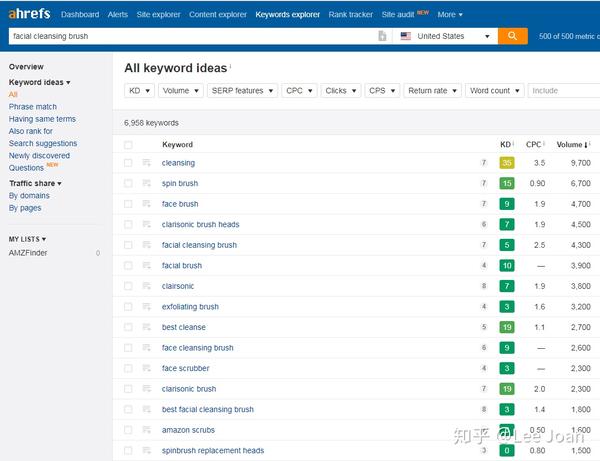Open SERP icon for clarisonic brush row

pyautogui.click(x=147, y=389)
